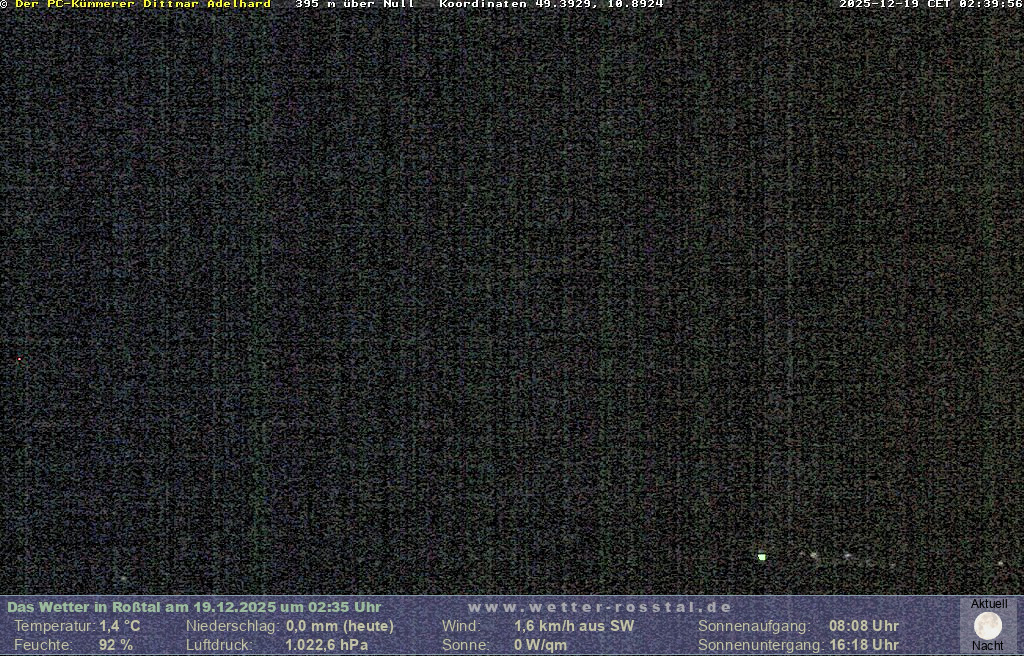This screenshot has width=1024, height=656.
Task: Click the 'Nacht' label below the moon
Action: pyautogui.click(x=988, y=646)
